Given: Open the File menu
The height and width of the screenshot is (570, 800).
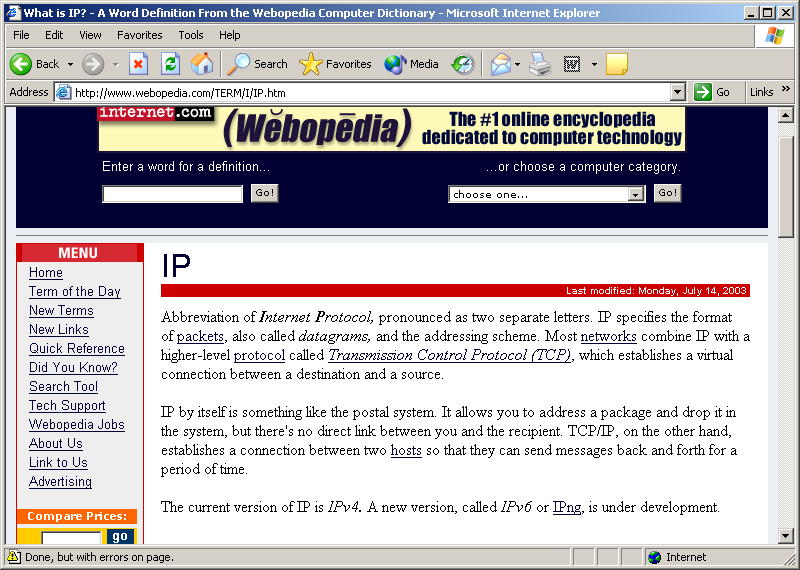Looking at the screenshot, I should tap(21, 35).
